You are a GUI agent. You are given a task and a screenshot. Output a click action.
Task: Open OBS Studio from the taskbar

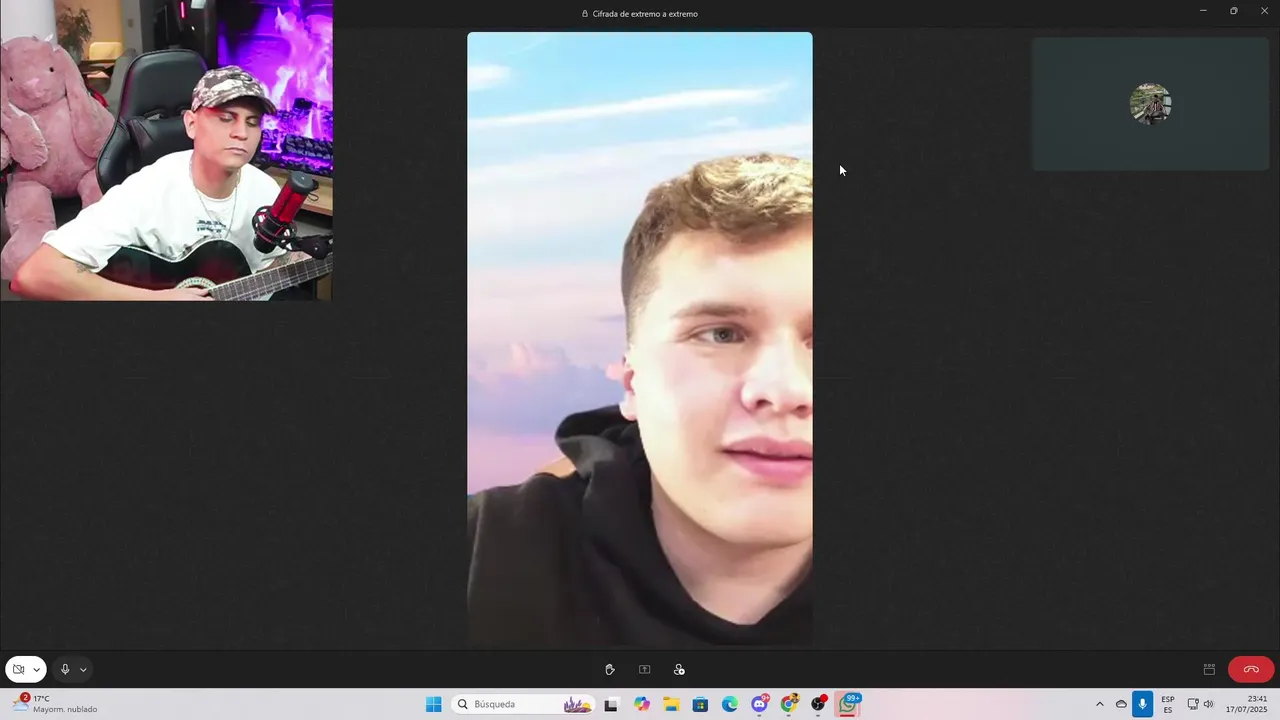(x=819, y=704)
